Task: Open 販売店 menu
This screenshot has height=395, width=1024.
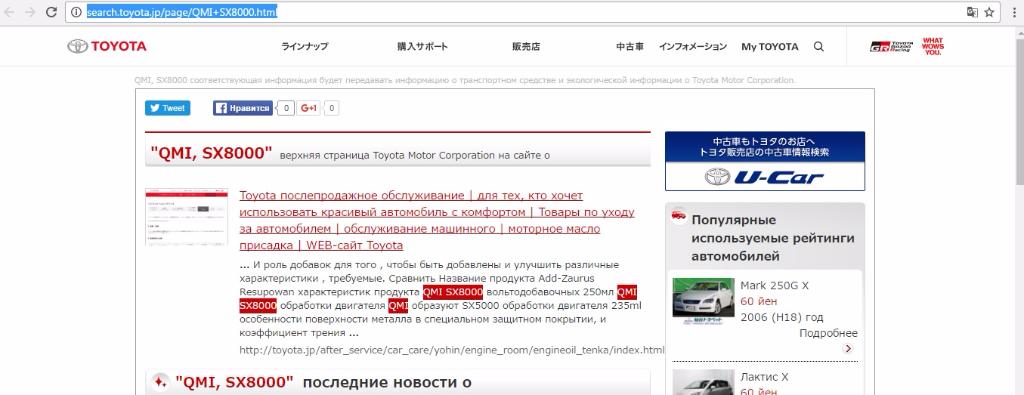Action: pos(526,46)
